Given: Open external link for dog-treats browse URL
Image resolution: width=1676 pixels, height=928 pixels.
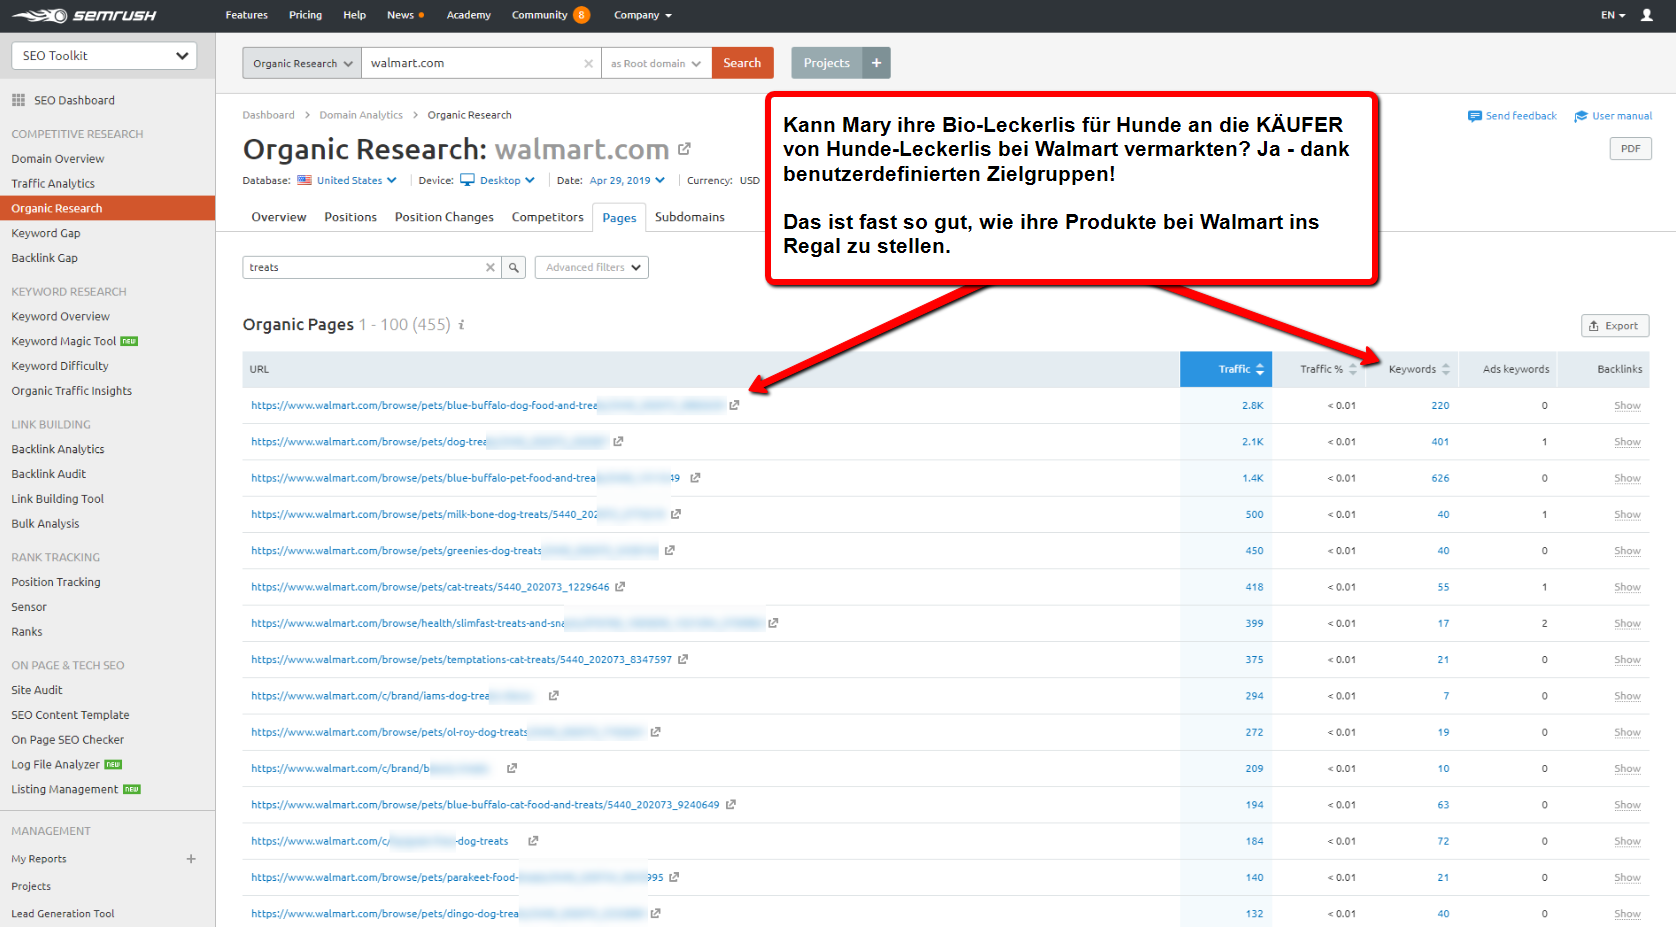Looking at the screenshot, I should (618, 441).
